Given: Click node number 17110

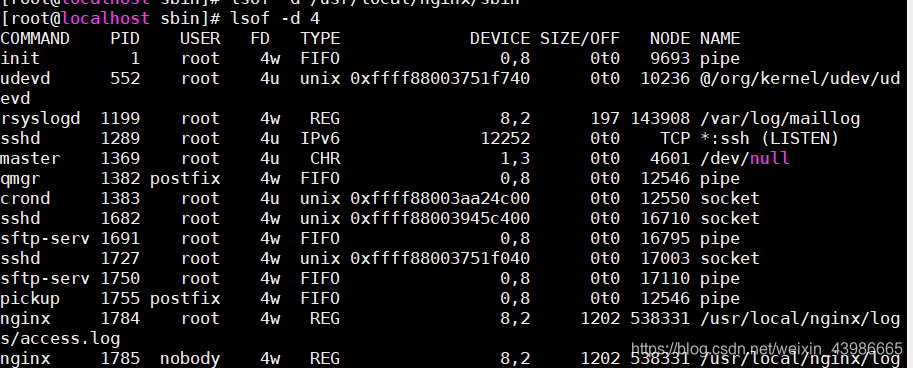Looking at the screenshot, I should [x=665, y=279].
